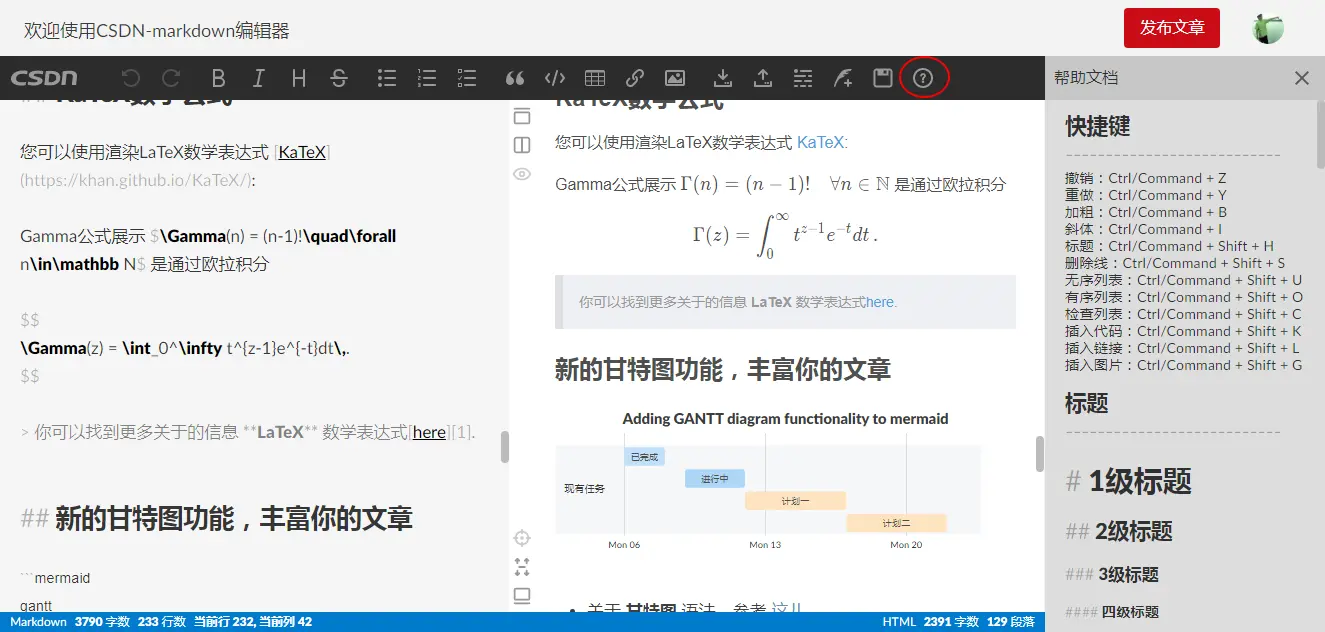Switch to split column layout icon

point(522,145)
